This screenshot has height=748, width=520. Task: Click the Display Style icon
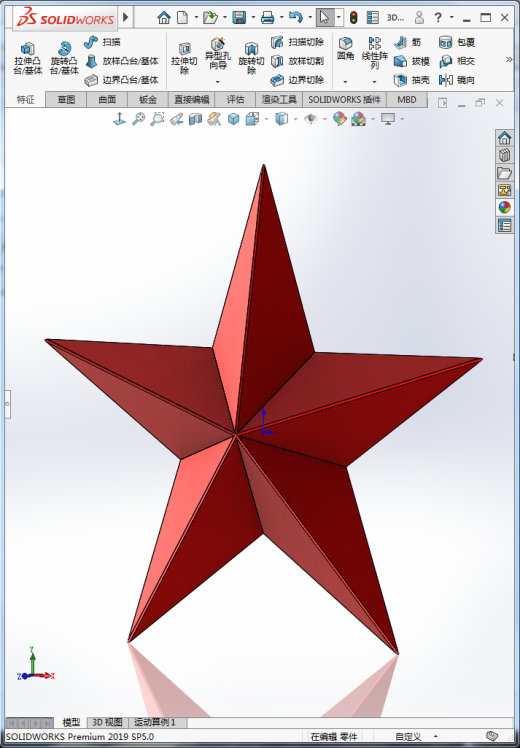[282, 118]
